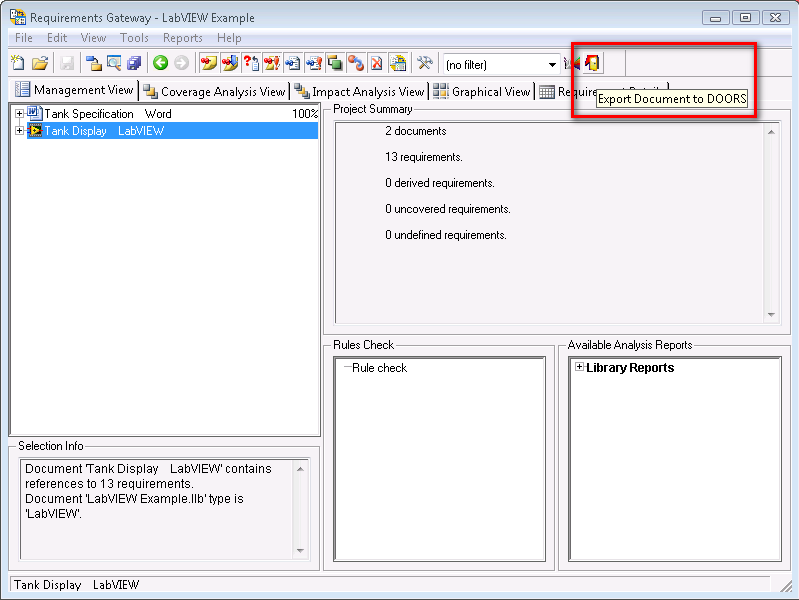This screenshot has height=600, width=799.
Task: Click the Open project folder icon
Action: click(x=40, y=64)
